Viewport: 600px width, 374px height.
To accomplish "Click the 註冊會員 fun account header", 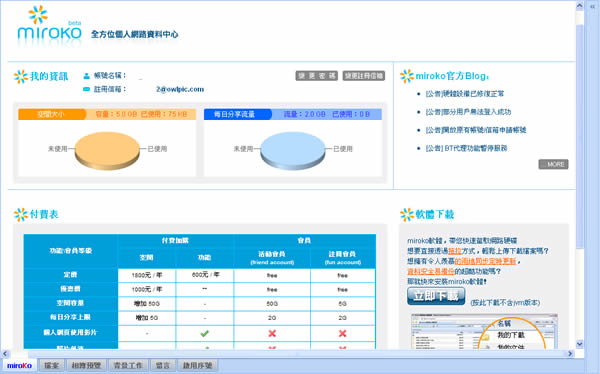I will (342, 258).
